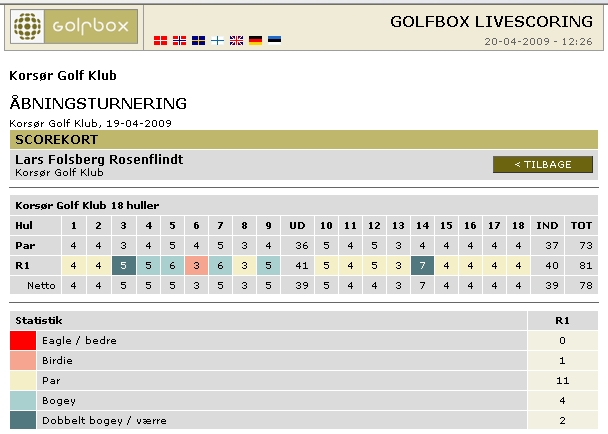Image resolution: width=608 pixels, height=434 pixels.
Task: Click the light yellow Par swatch
Action: pos(23,381)
